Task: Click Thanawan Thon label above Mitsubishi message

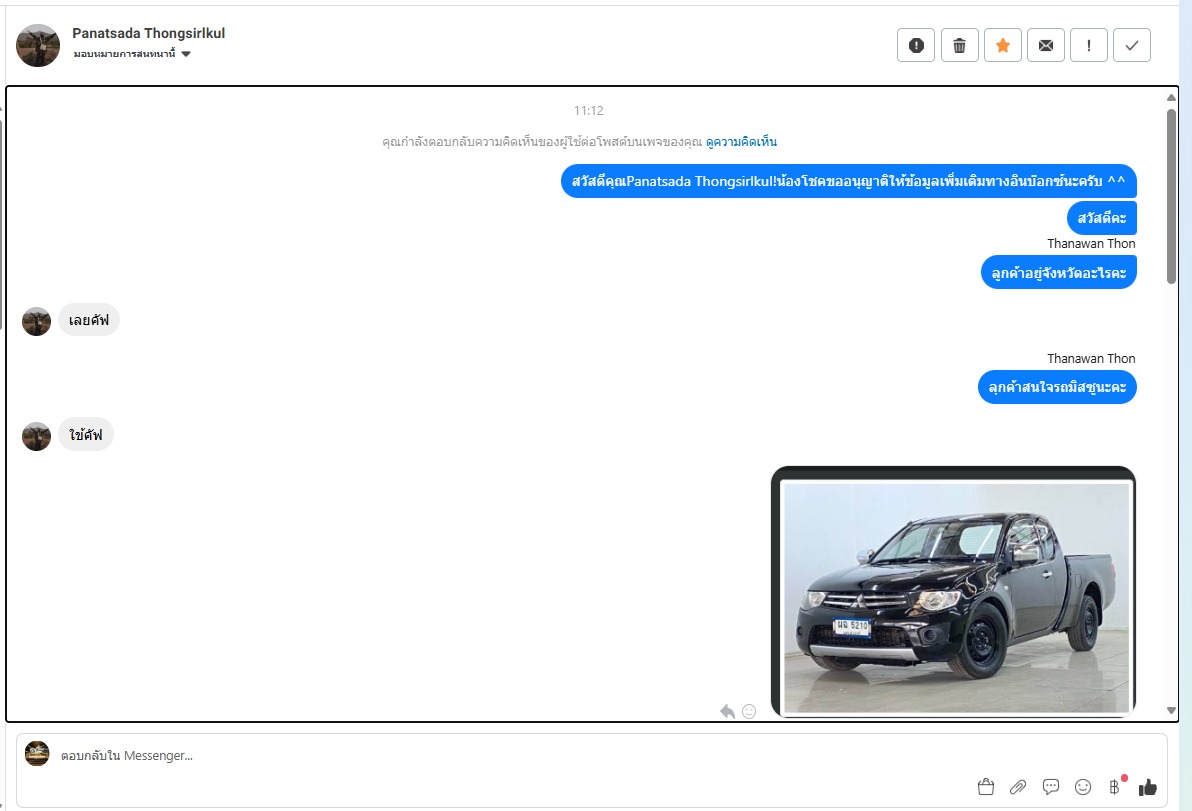Action: [1091, 358]
